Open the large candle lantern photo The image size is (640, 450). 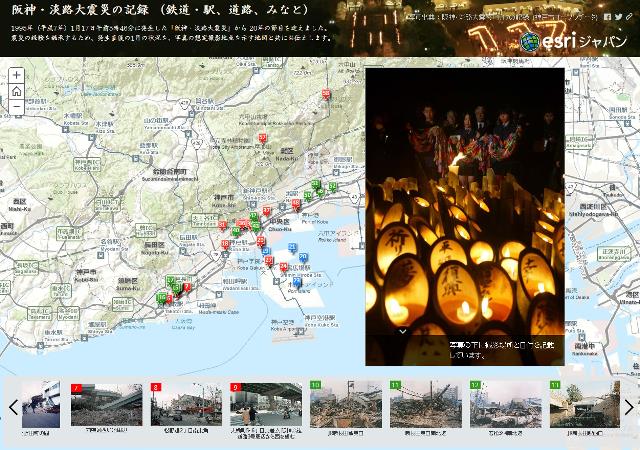pos(465,216)
